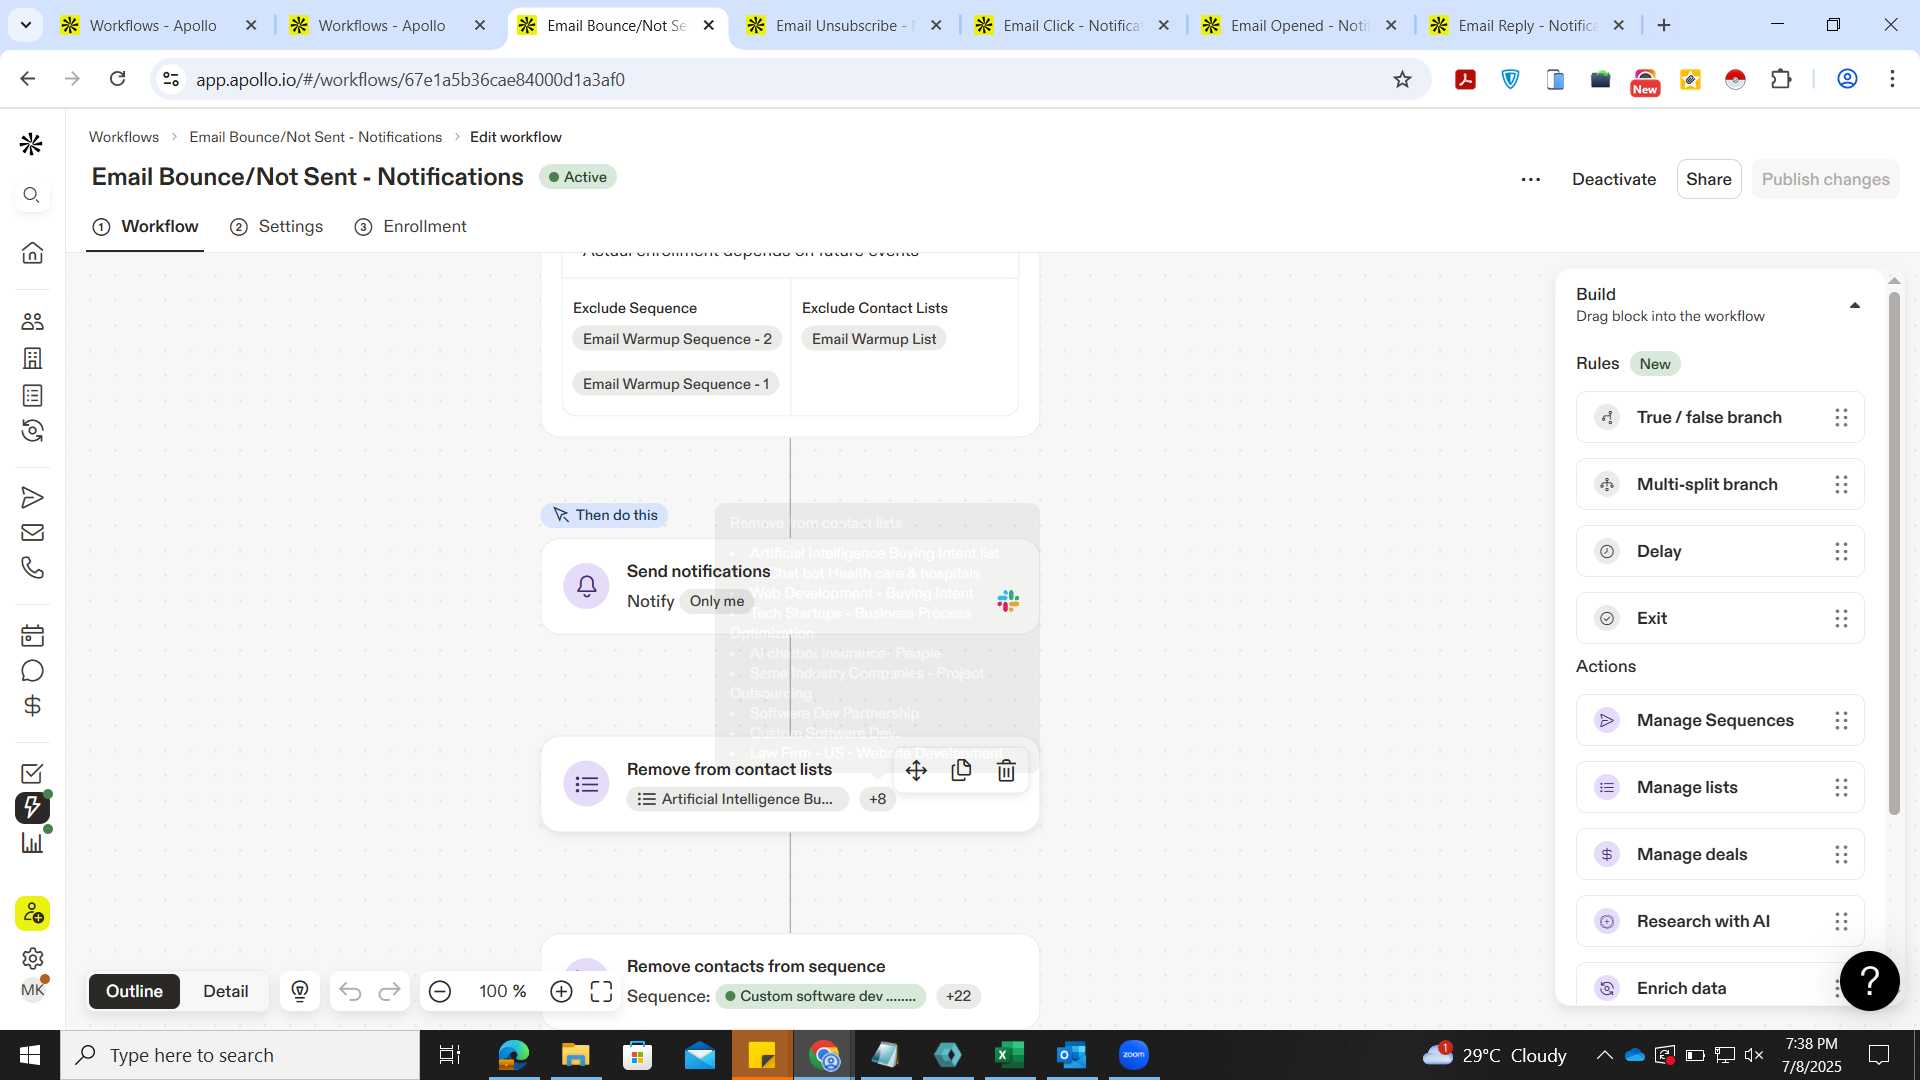
Task: Open the Settings step tab
Action: [277, 227]
